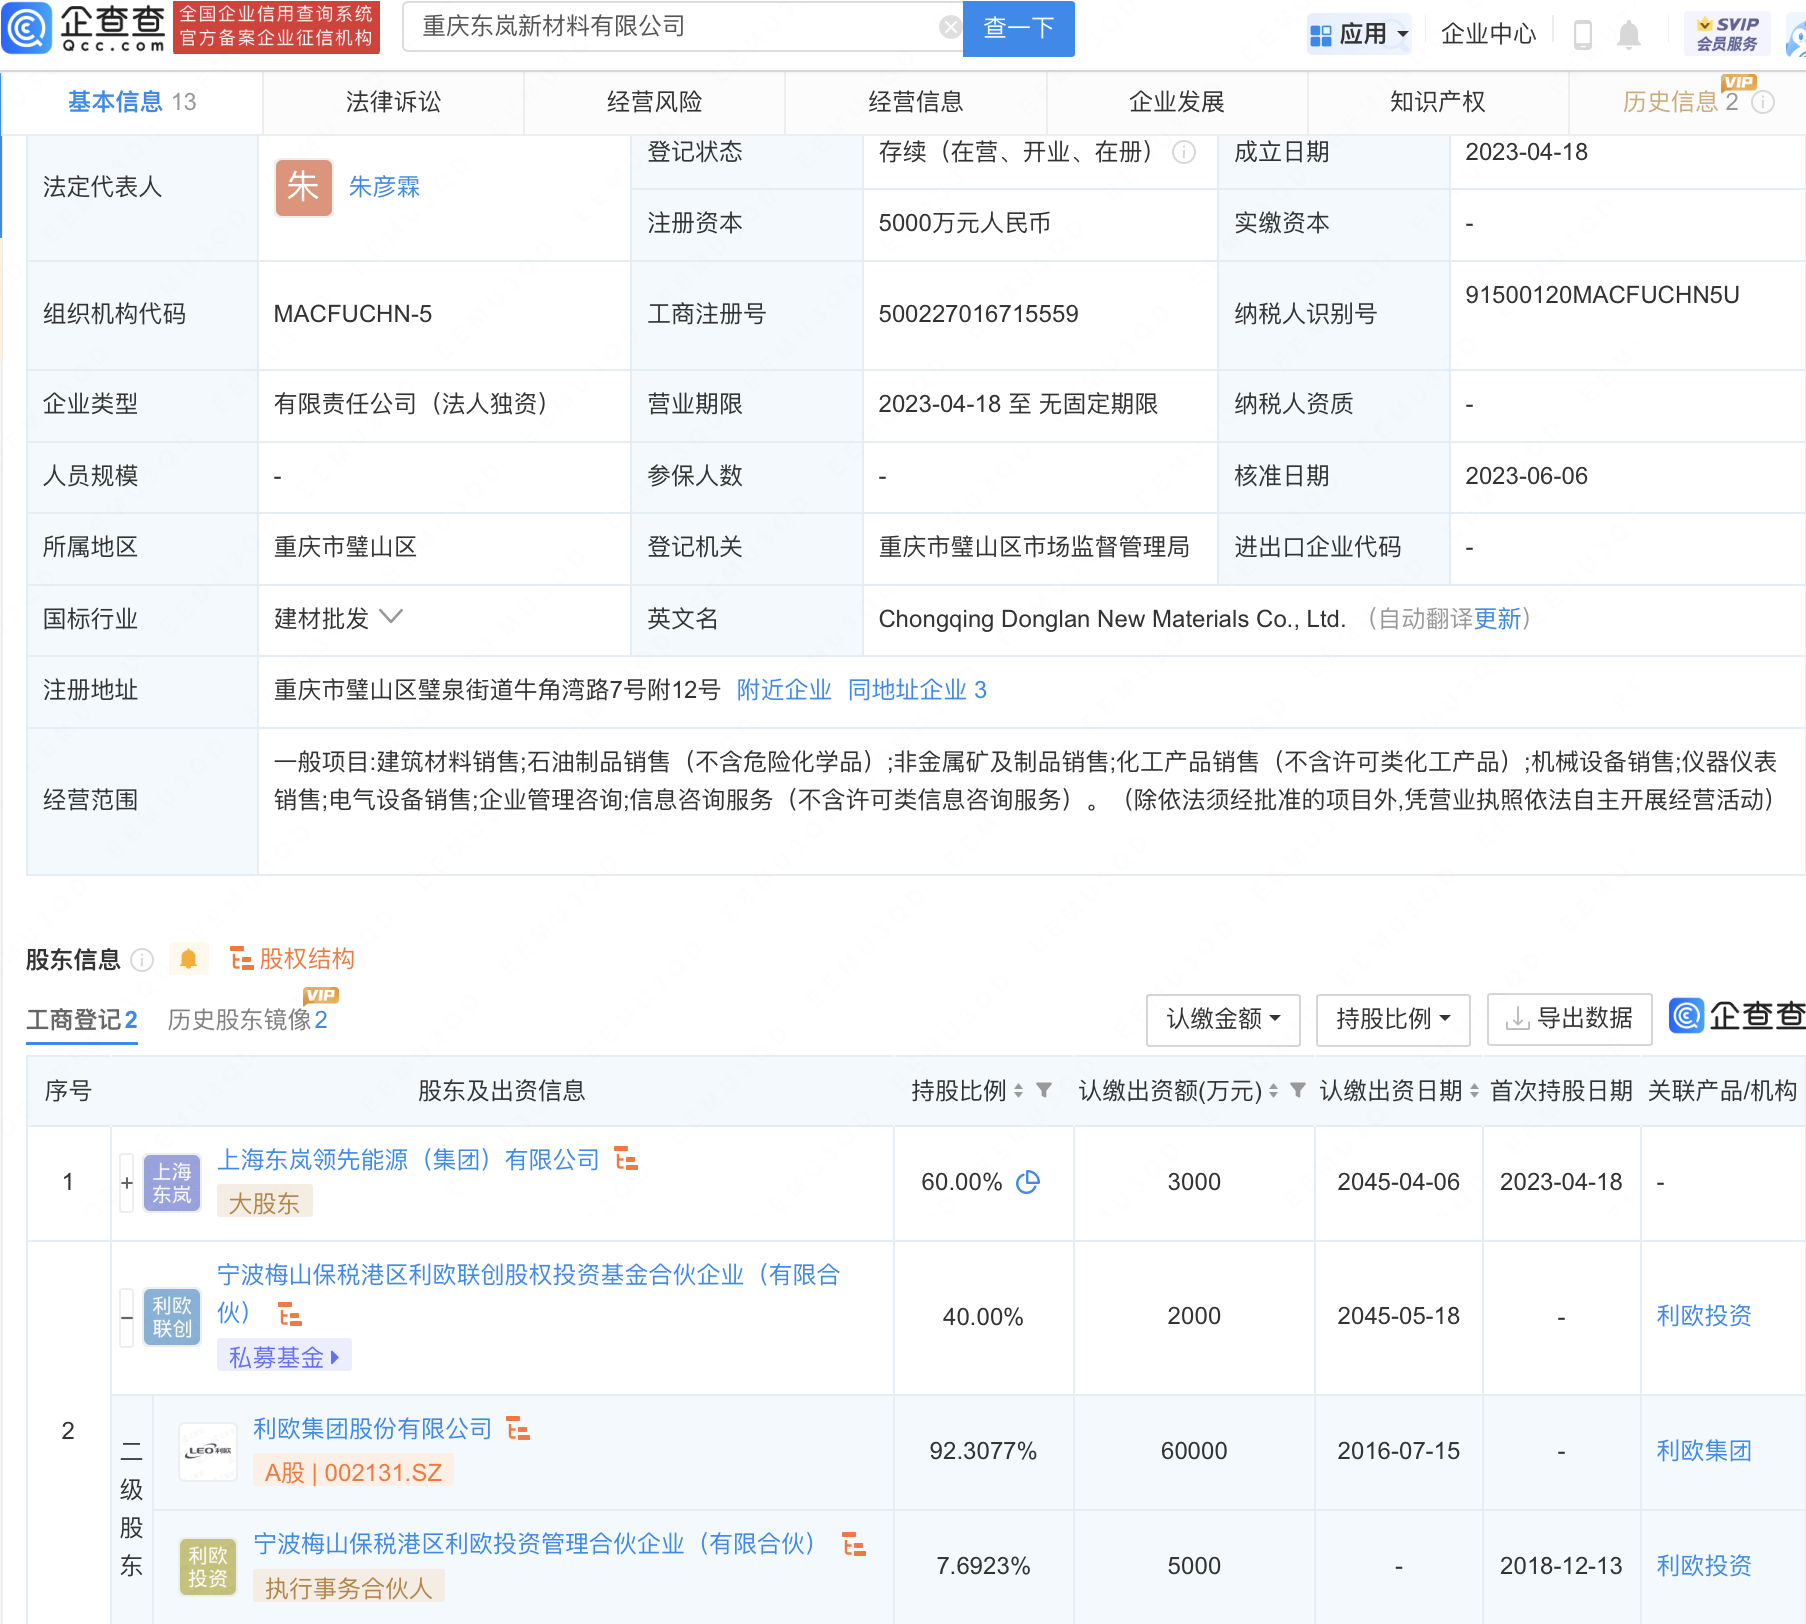Viewport: 1806px width, 1624px height.
Task: Click equity tree icon beside 利欧集团股份
Action: [x=518, y=1428]
